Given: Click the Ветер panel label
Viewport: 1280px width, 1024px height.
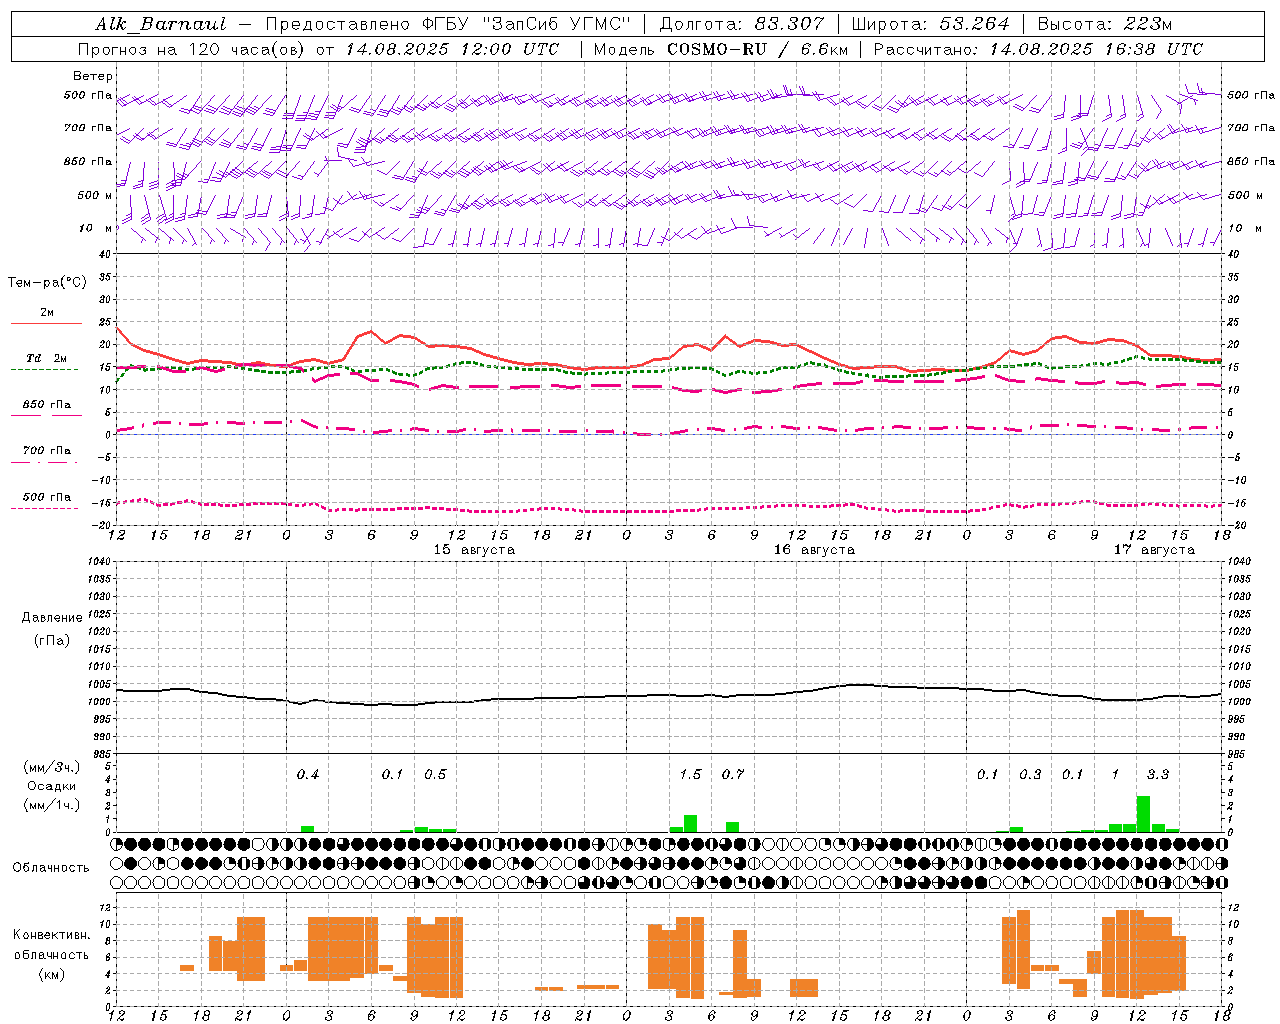Looking at the screenshot, I should click(93, 76).
